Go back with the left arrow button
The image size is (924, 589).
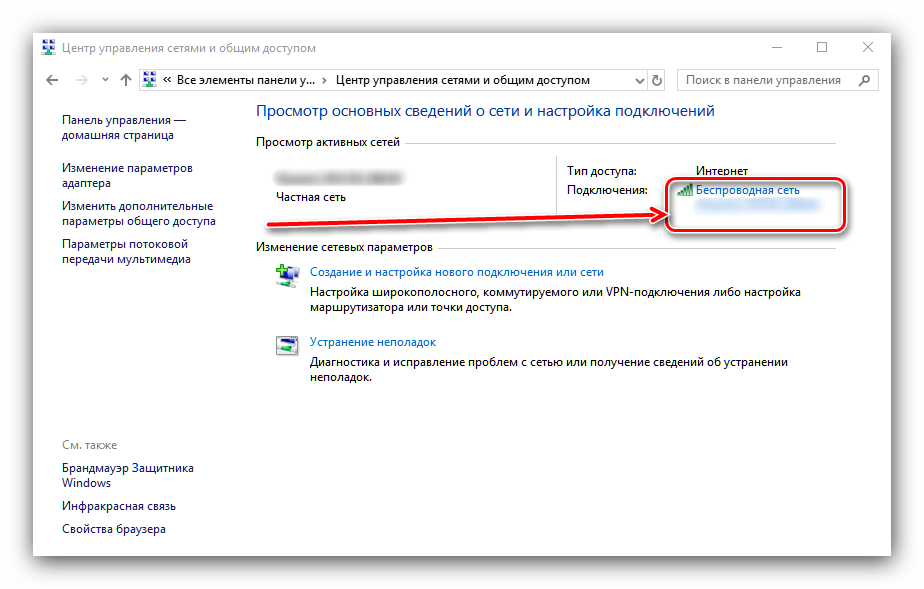52,80
